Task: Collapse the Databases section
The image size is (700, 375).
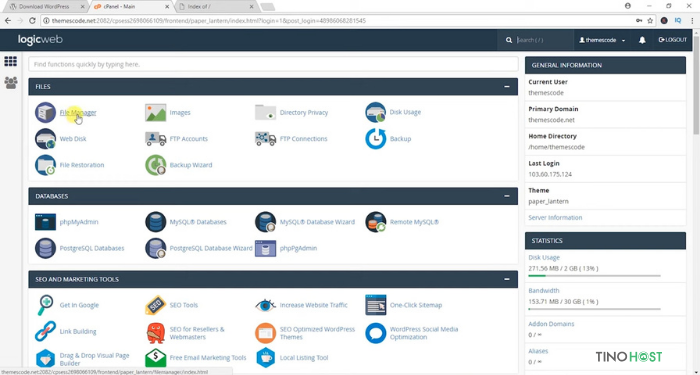Action: pyautogui.click(x=507, y=196)
